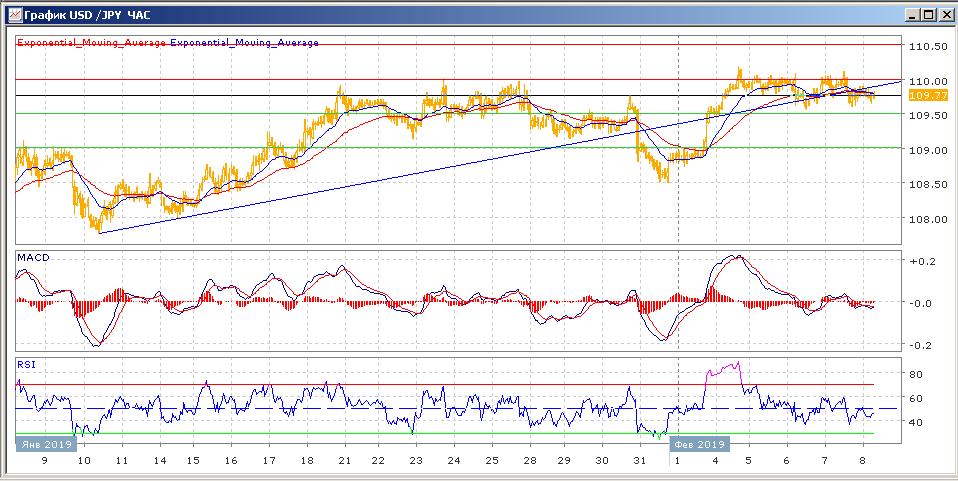Select date 17 on the time axis
Viewport: 958px width, 481px height.
tap(268, 461)
